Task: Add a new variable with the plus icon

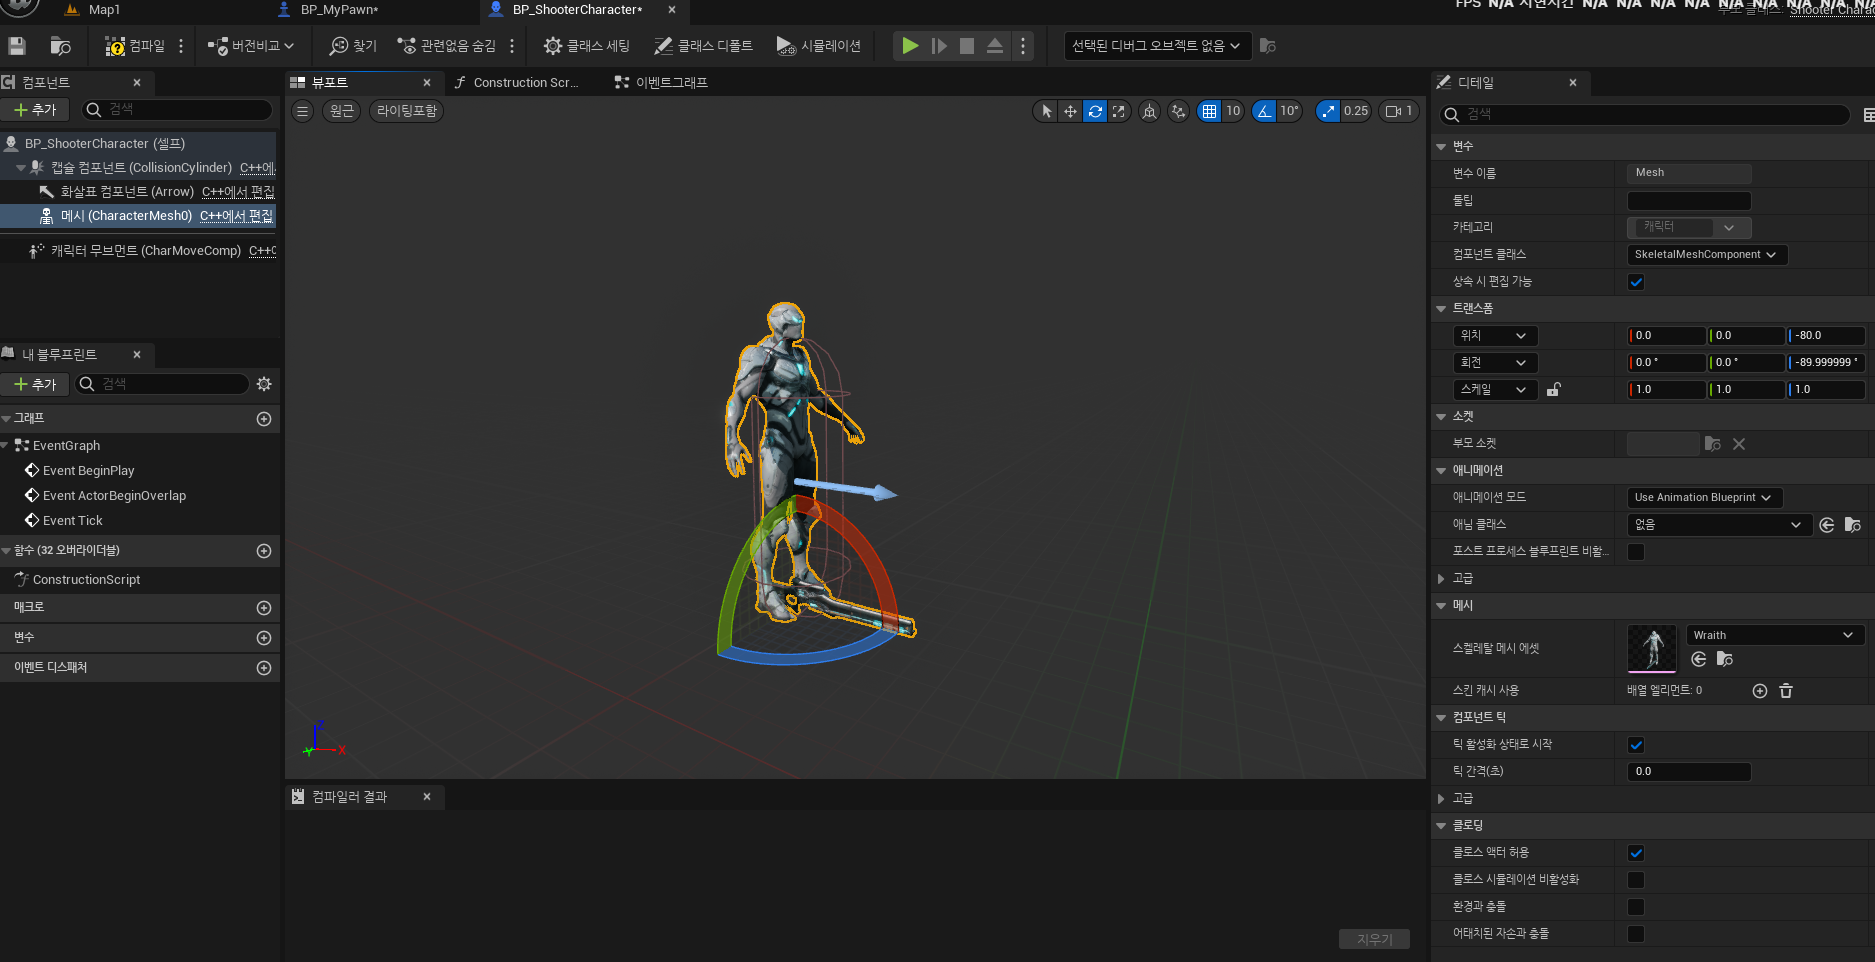Action: coord(264,638)
